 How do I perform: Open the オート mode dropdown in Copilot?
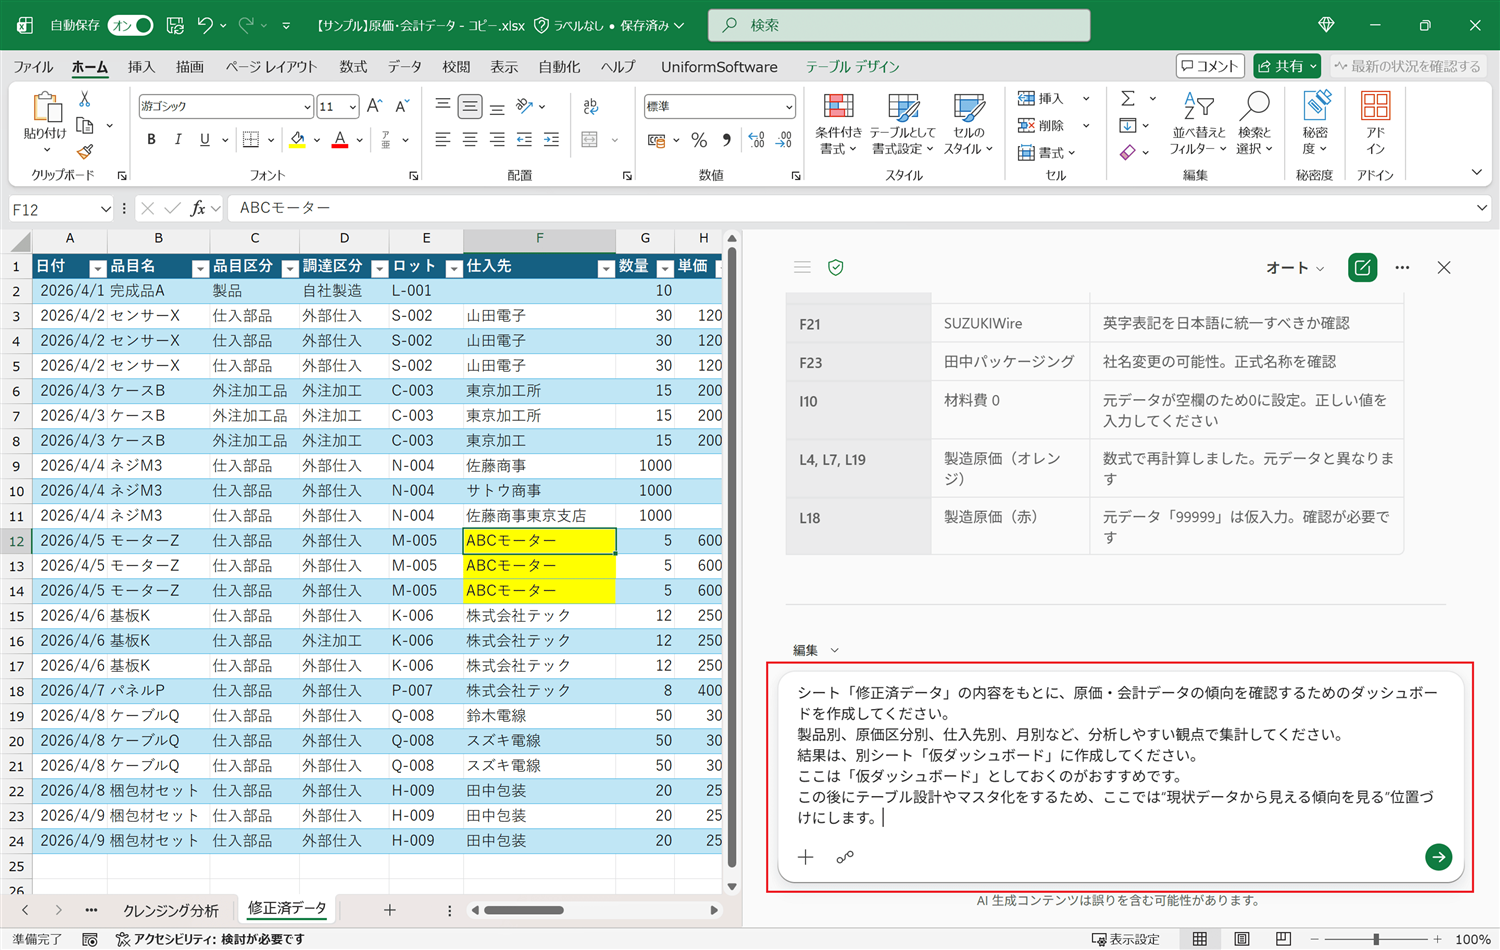pyautogui.click(x=1295, y=268)
